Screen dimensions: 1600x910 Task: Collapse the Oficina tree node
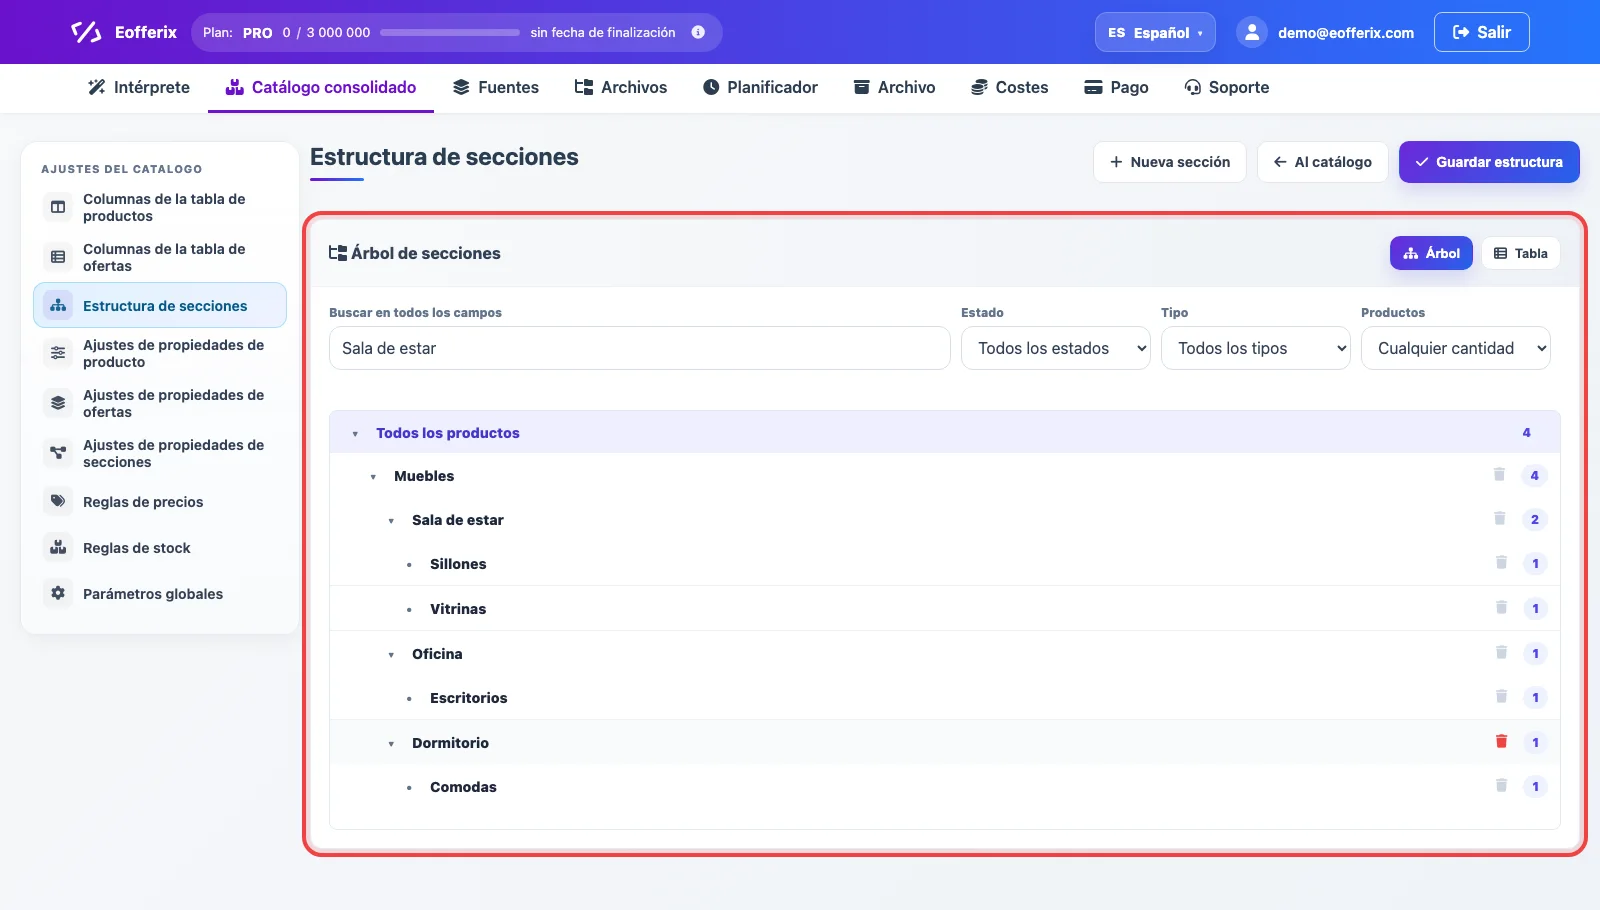point(391,655)
